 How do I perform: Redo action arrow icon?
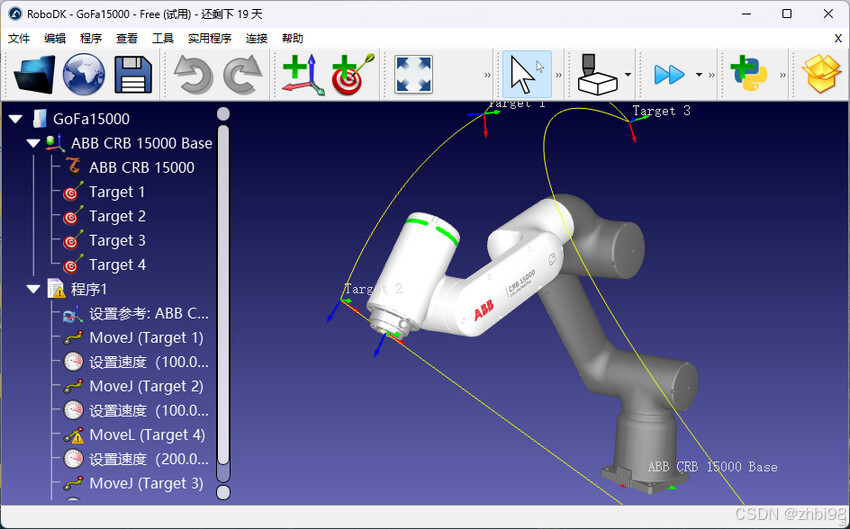coord(242,74)
